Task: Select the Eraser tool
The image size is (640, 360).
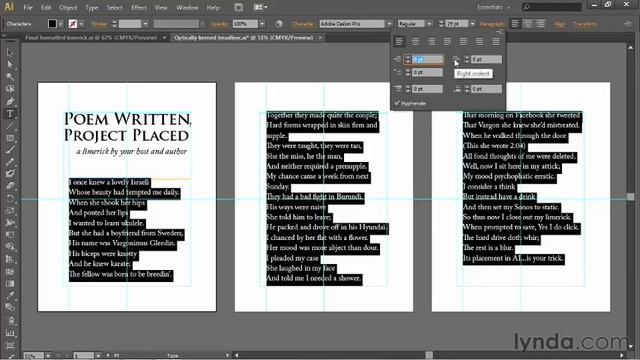Action: click(x=10, y=186)
